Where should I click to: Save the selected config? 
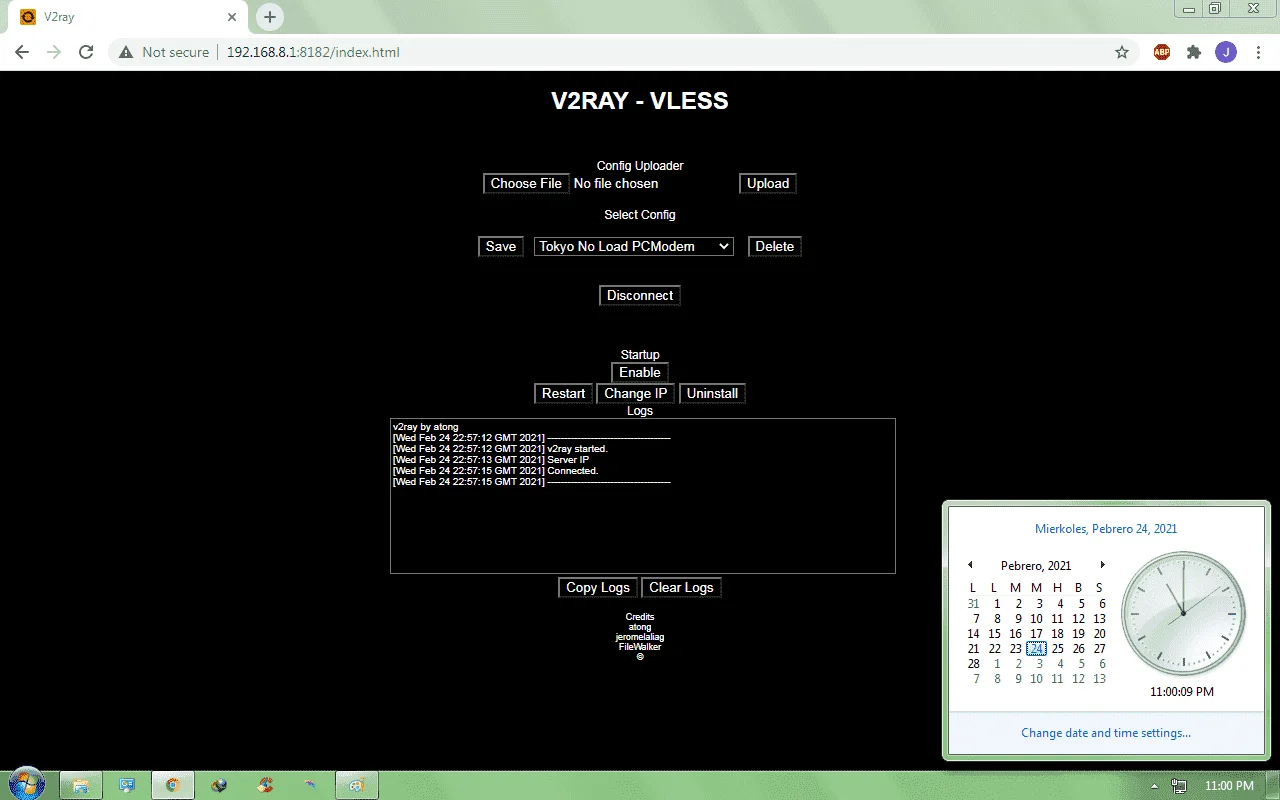tap(501, 246)
